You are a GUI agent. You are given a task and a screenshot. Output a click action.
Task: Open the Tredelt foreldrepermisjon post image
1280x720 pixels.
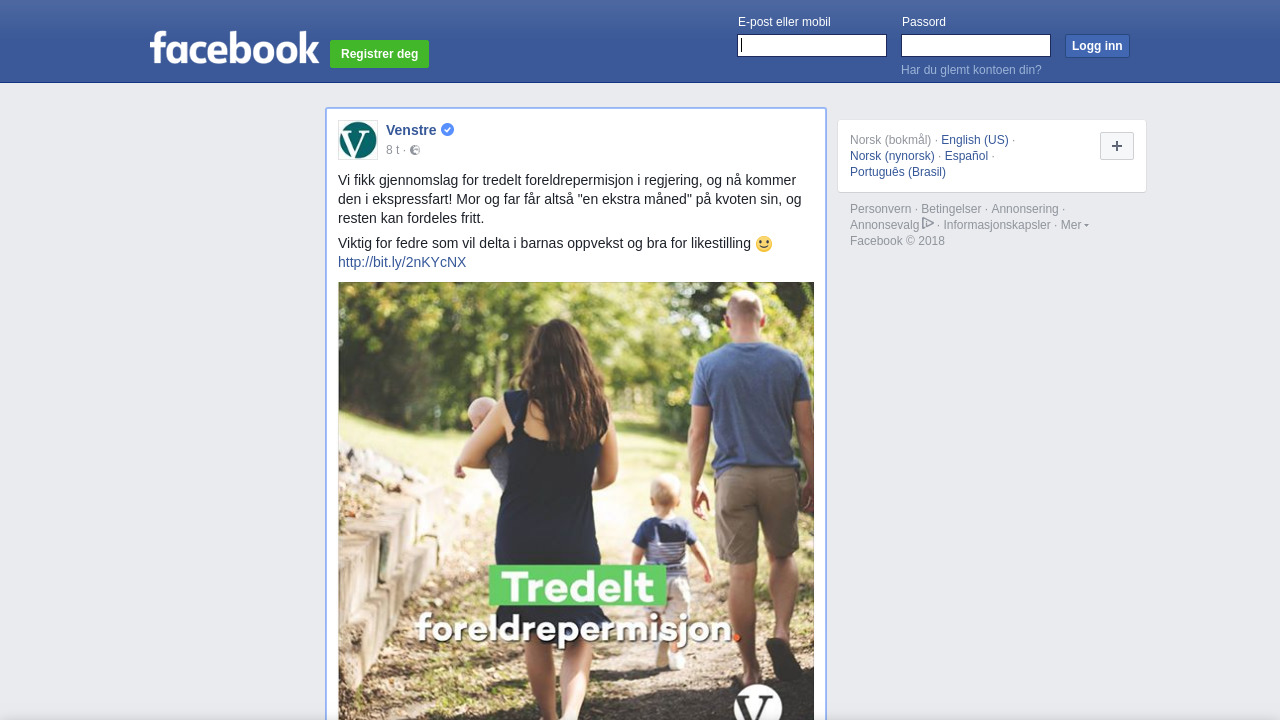pos(576,501)
